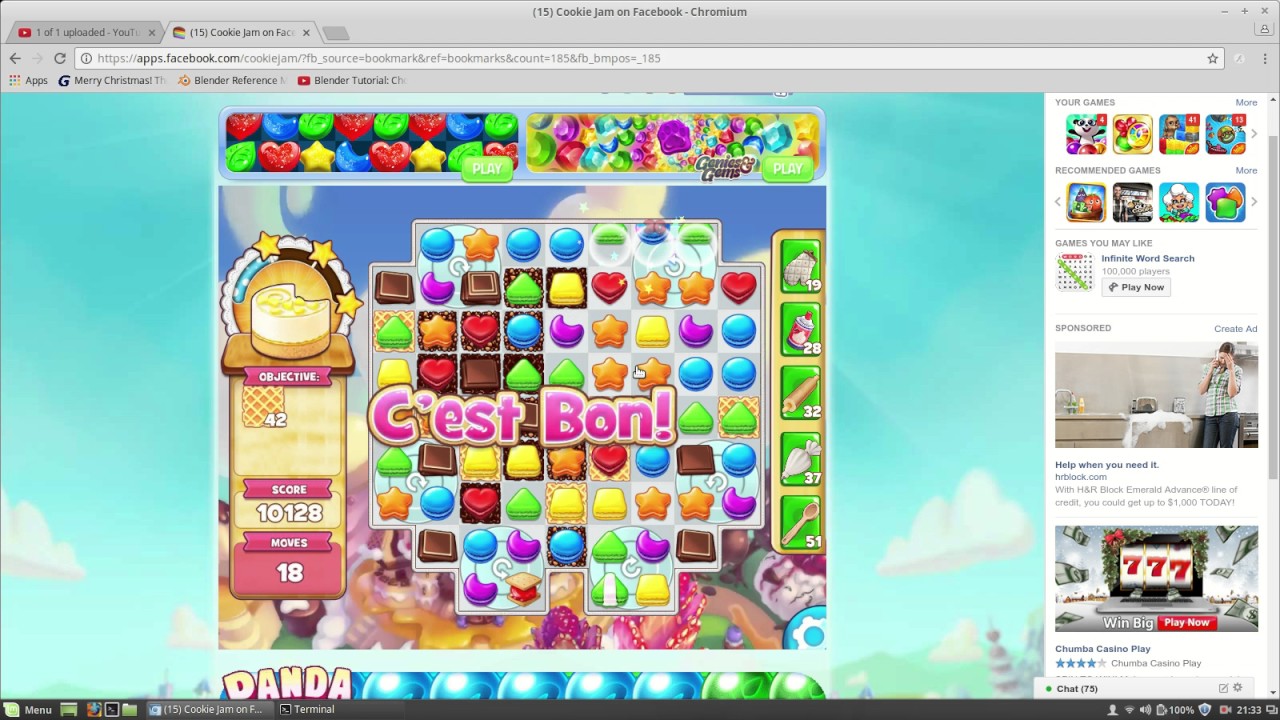Launch Firefox from the taskbar

[x=94, y=709]
